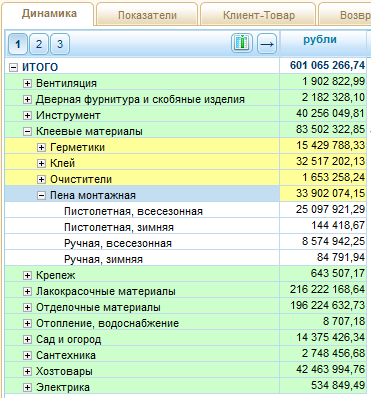Select row Пистолетная, всесезонная

(x=185, y=211)
